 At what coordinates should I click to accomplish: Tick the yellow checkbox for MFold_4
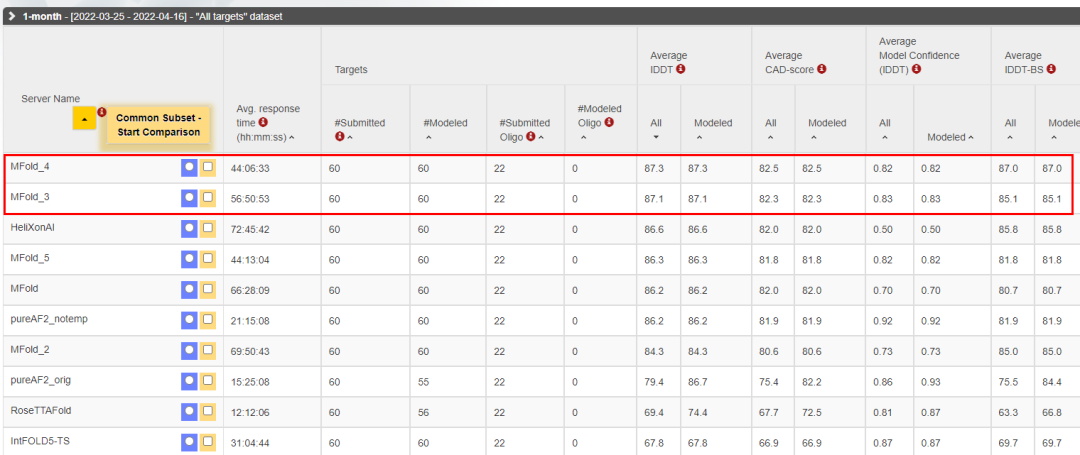pos(208,168)
